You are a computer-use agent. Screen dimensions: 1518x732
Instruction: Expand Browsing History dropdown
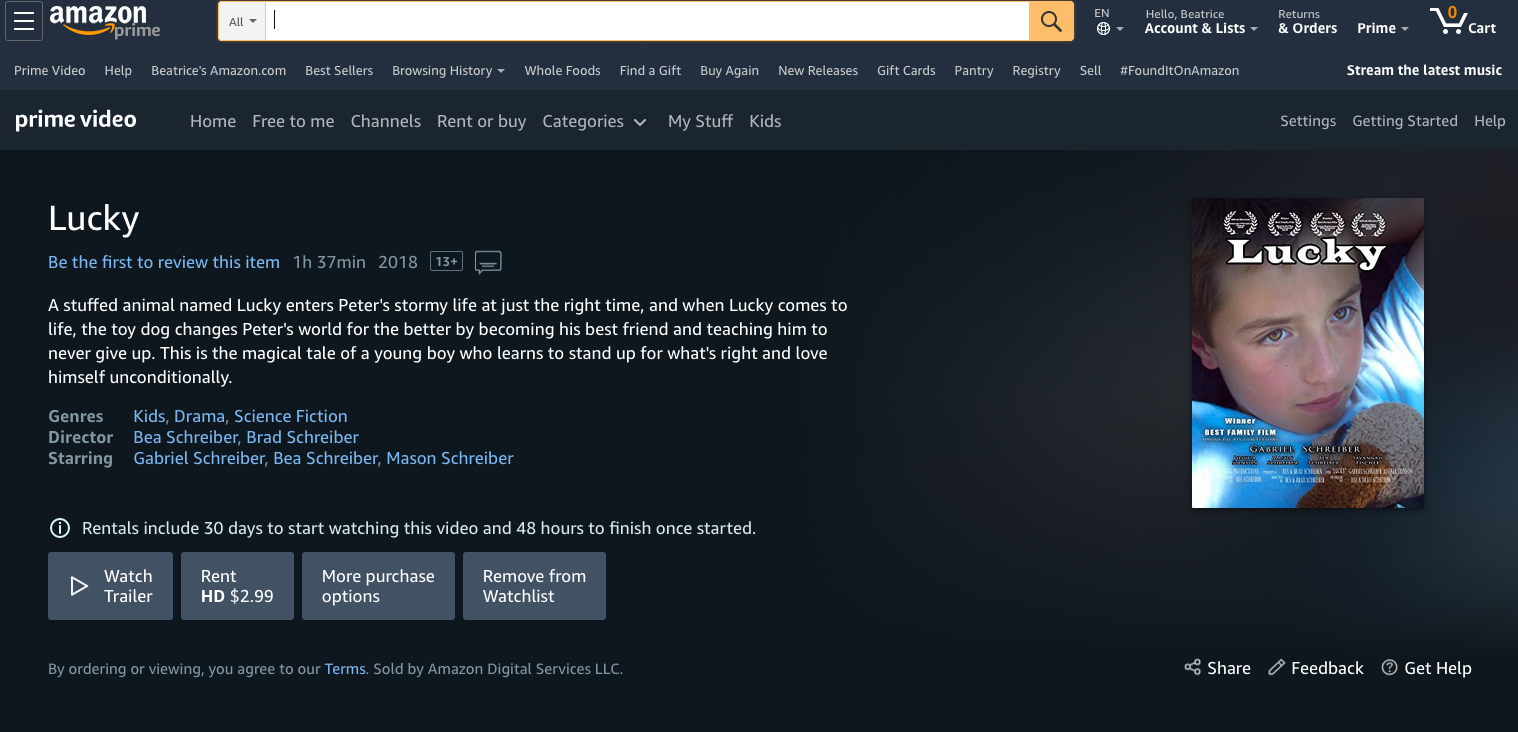(x=448, y=71)
